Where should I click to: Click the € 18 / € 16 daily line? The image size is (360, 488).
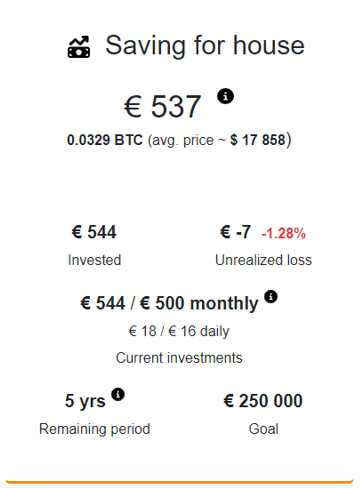(179, 331)
